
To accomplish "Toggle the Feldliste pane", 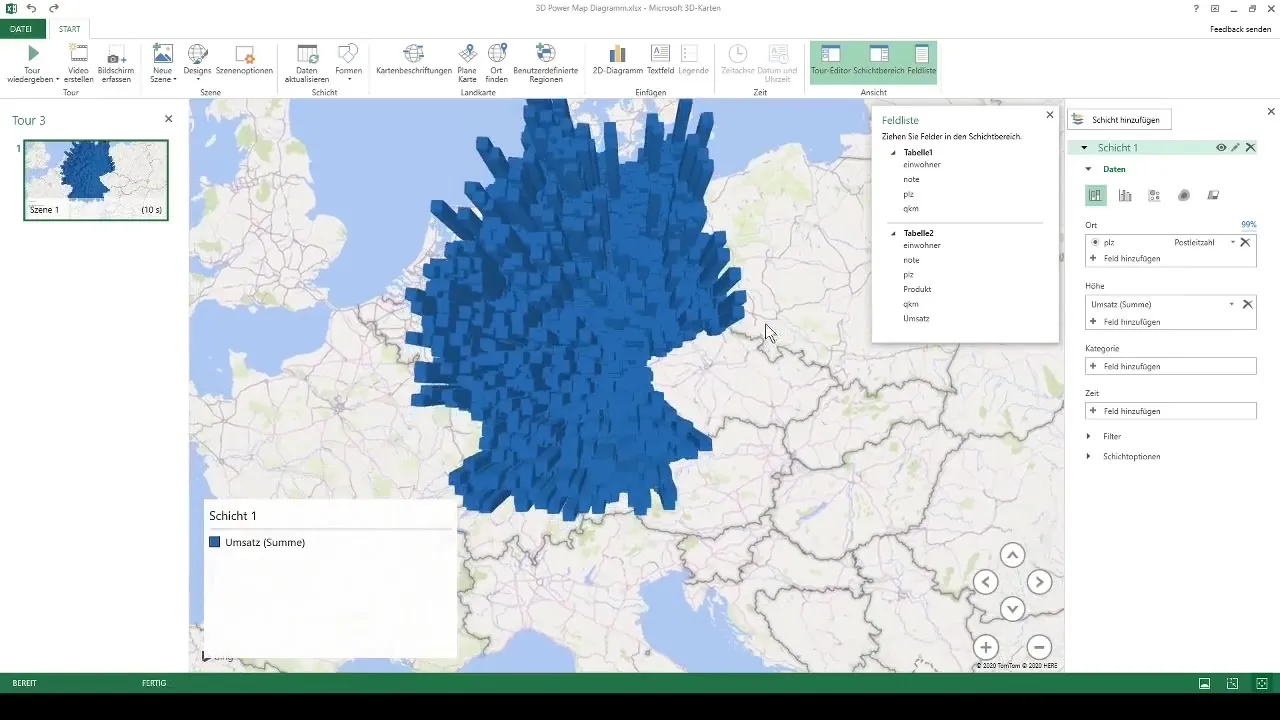I will pyautogui.click(x=921, y=61).
